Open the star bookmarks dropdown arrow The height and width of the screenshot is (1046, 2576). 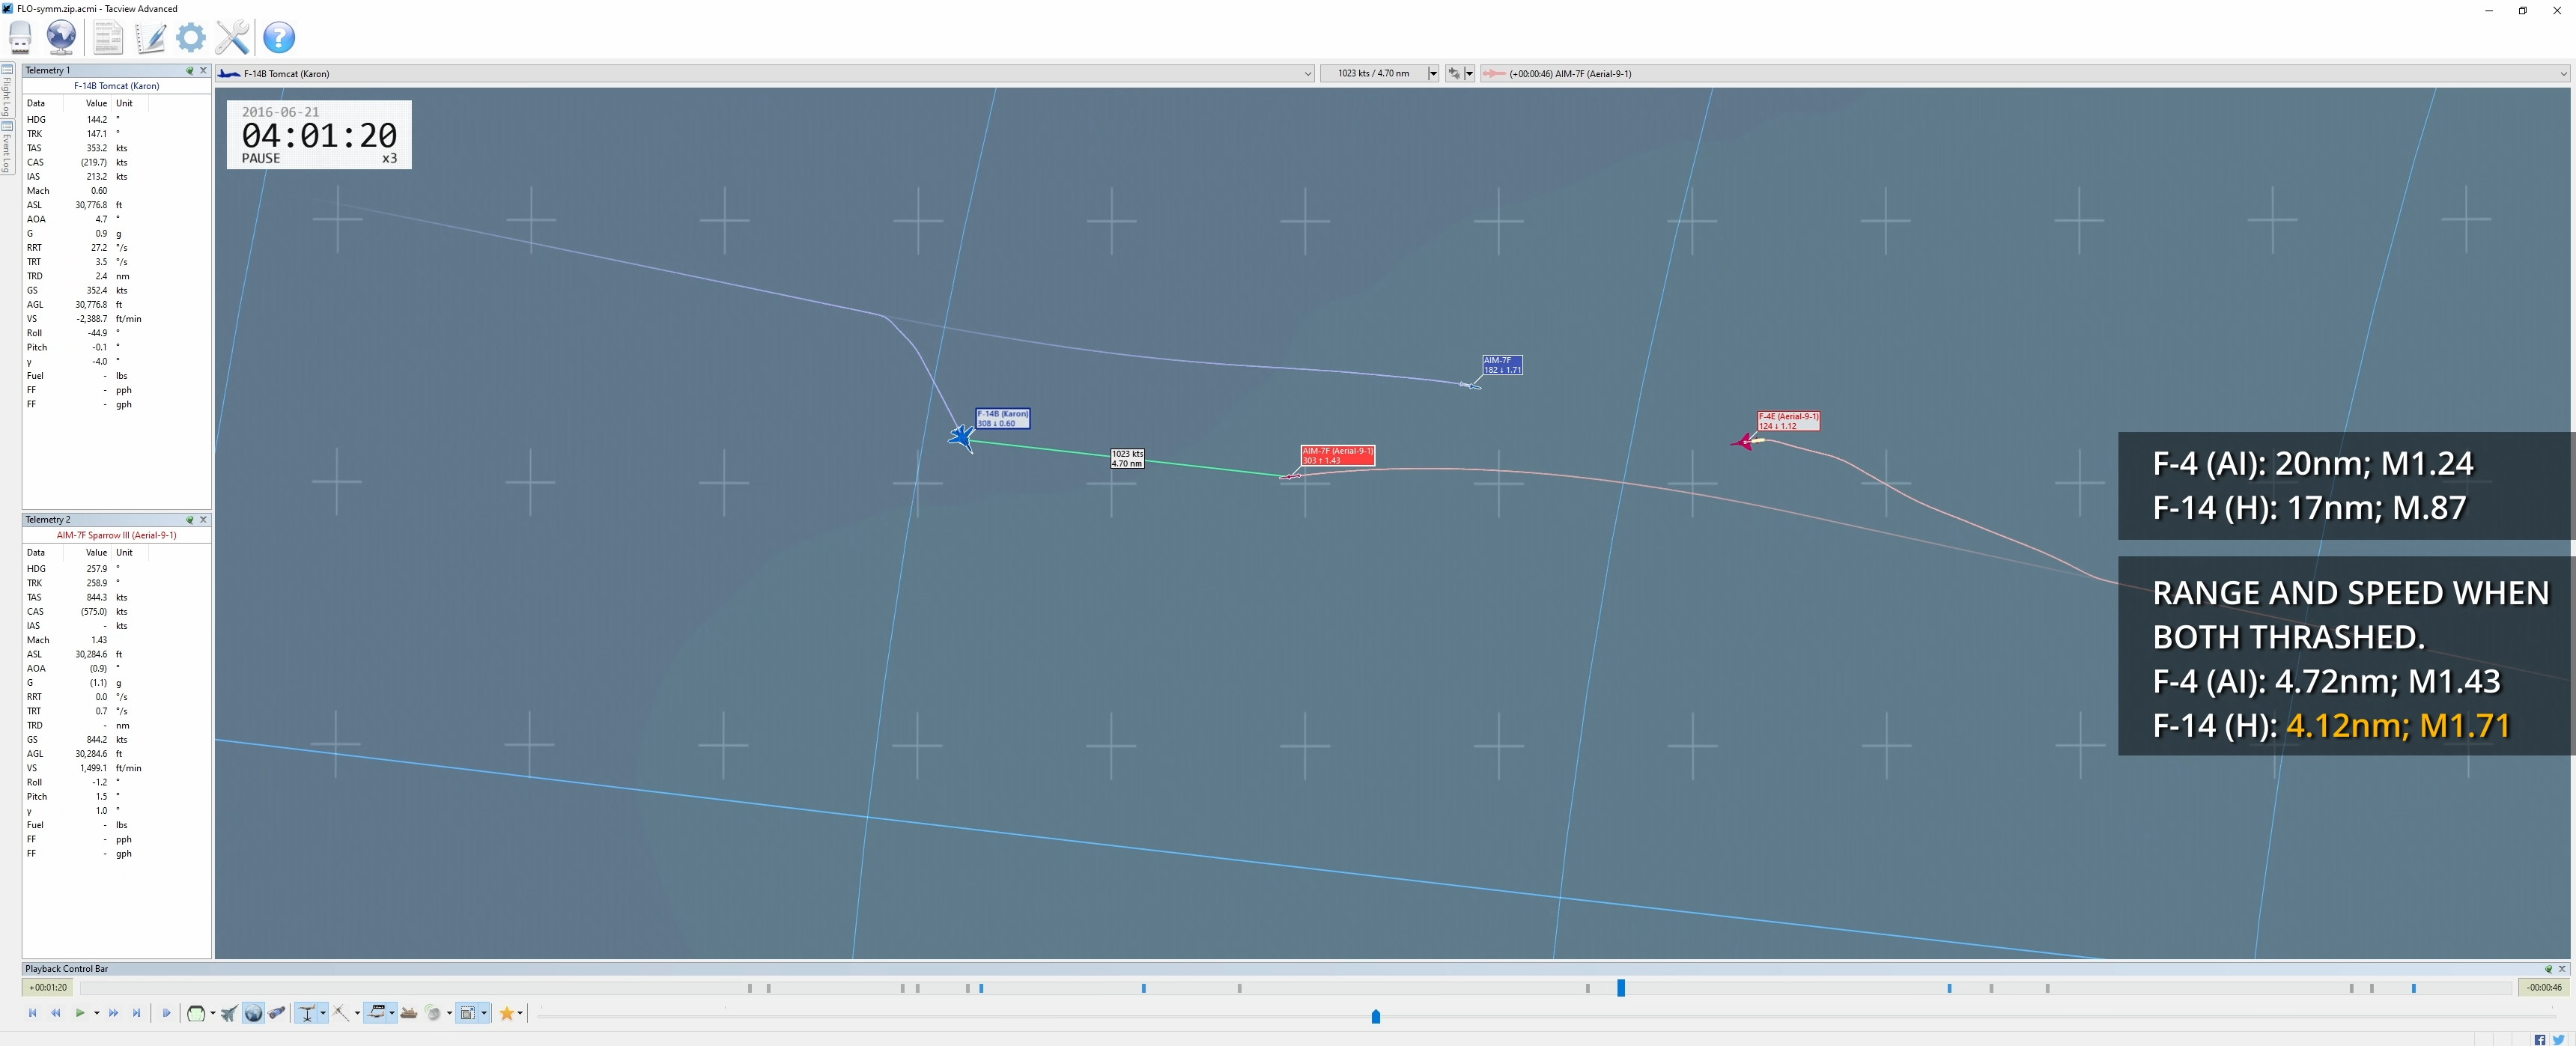(520, 1013)
